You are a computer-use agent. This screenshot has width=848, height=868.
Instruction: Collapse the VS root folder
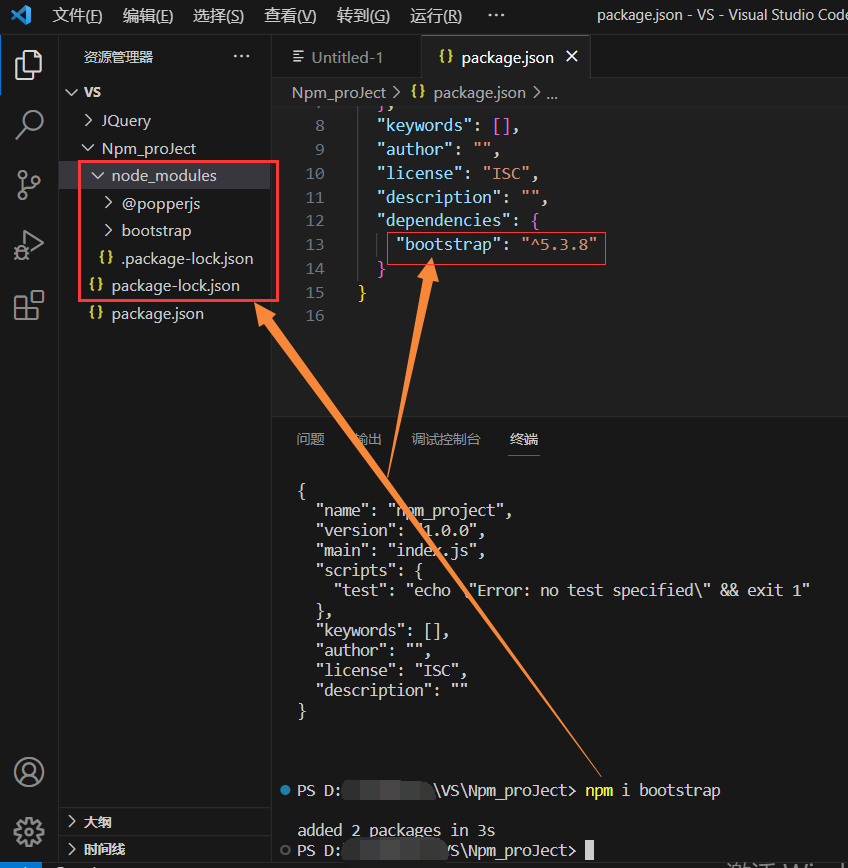[71, 92]
